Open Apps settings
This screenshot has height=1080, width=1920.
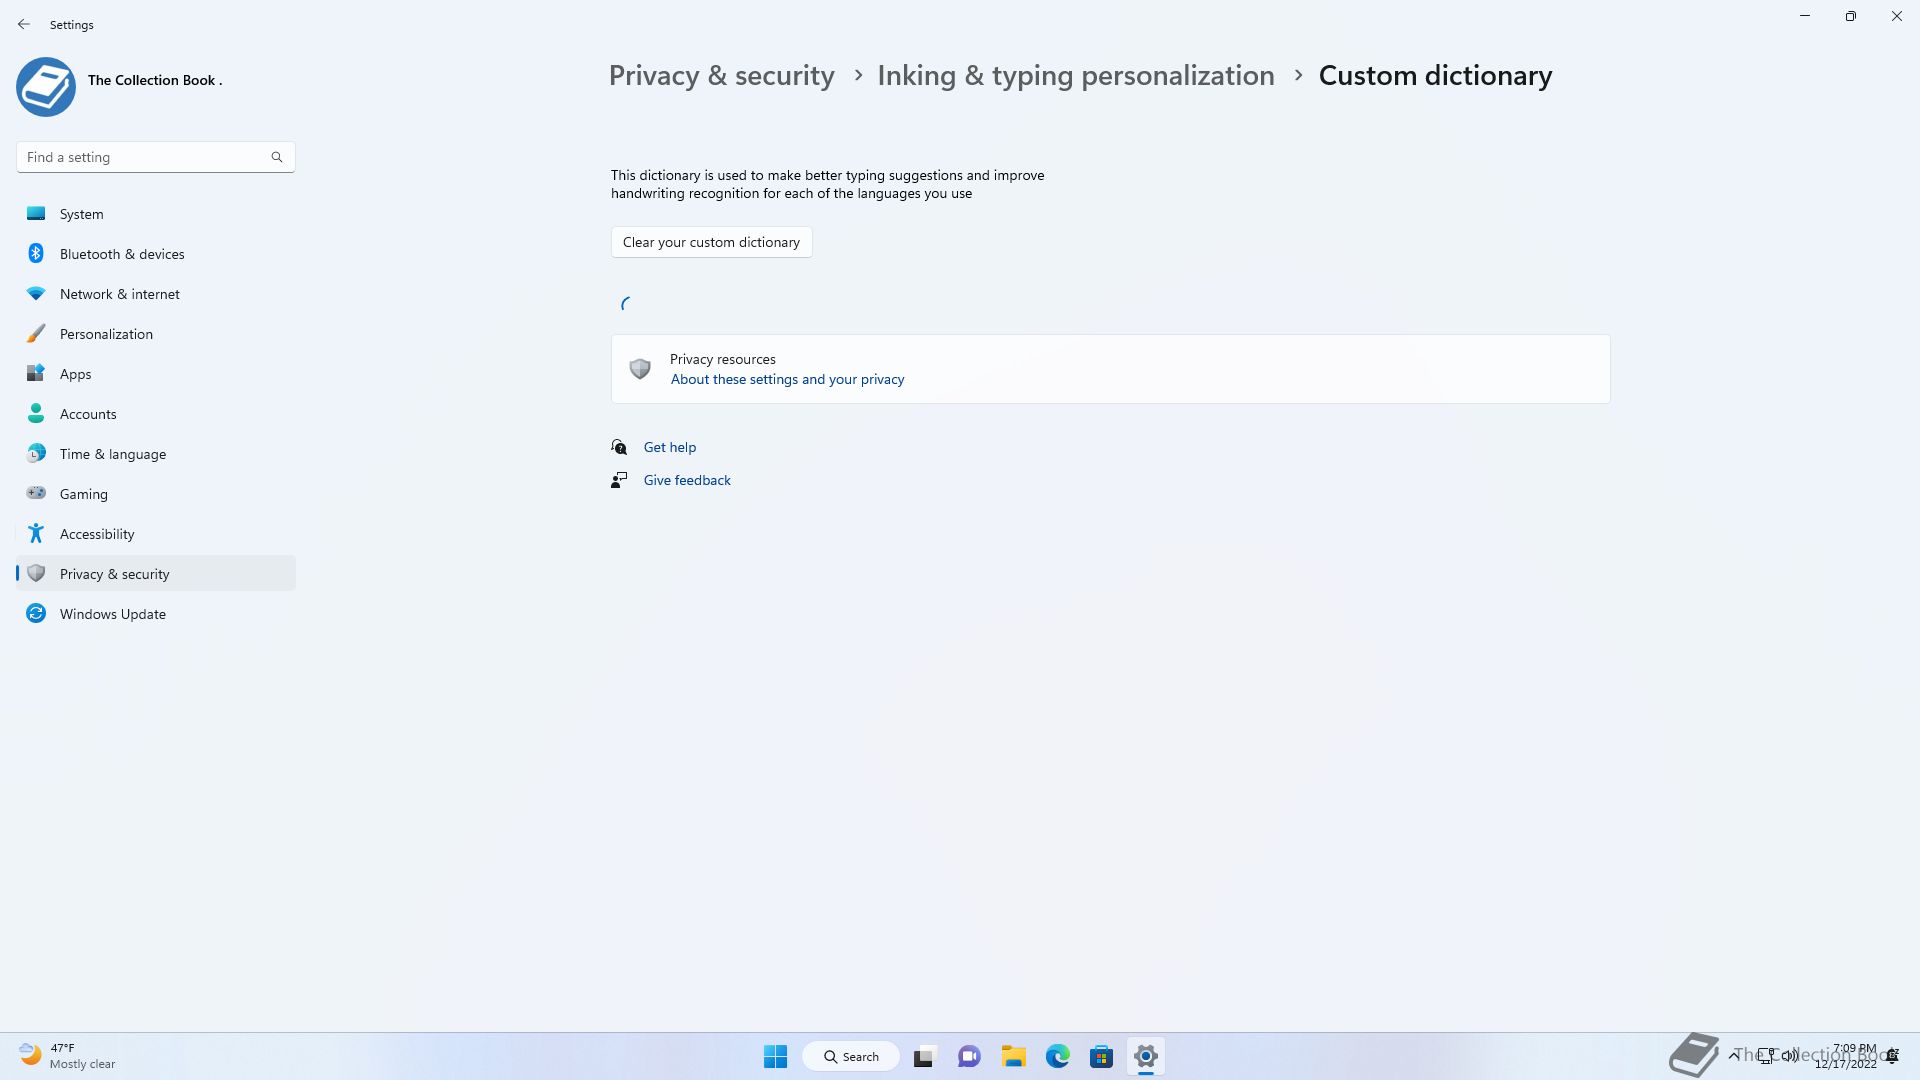155,374
